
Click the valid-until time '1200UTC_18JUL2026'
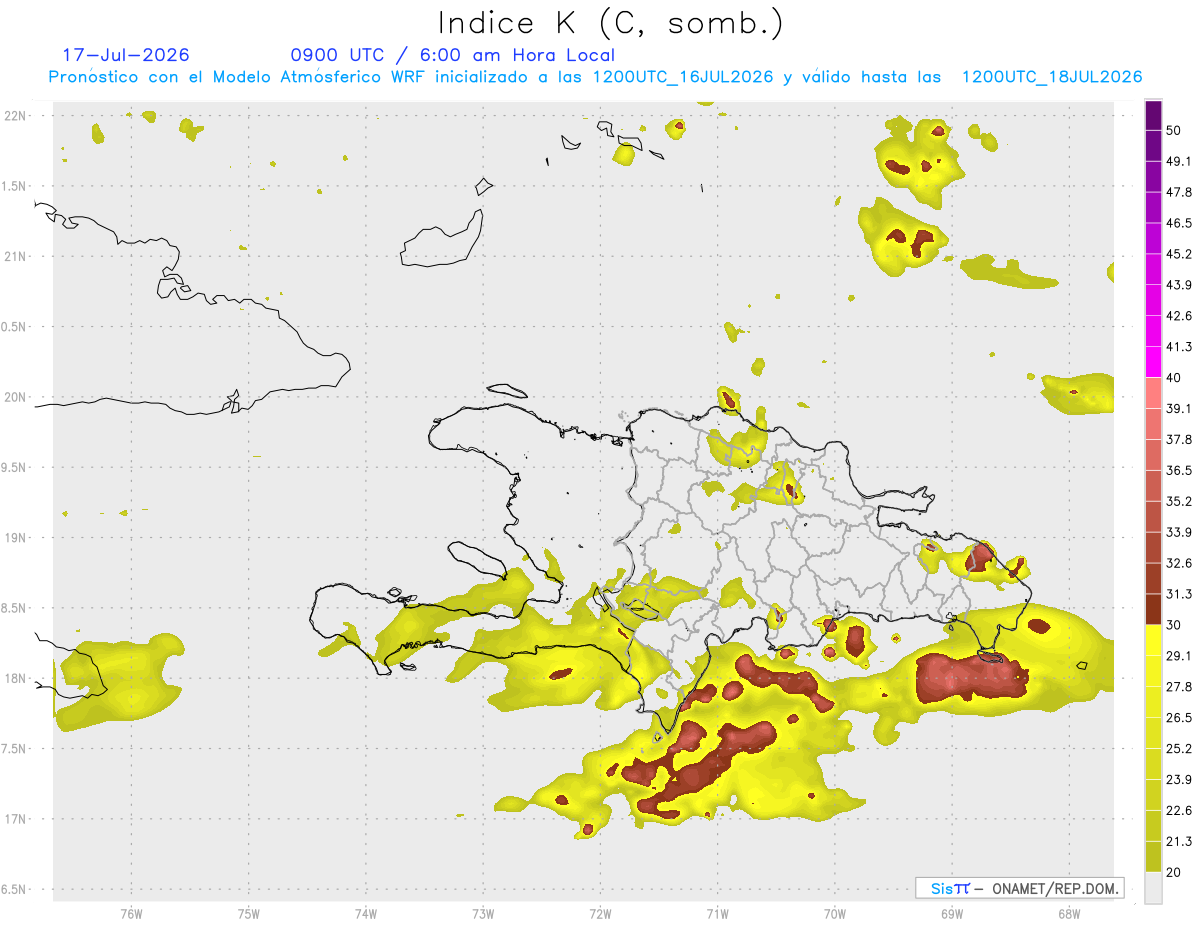1052,77
